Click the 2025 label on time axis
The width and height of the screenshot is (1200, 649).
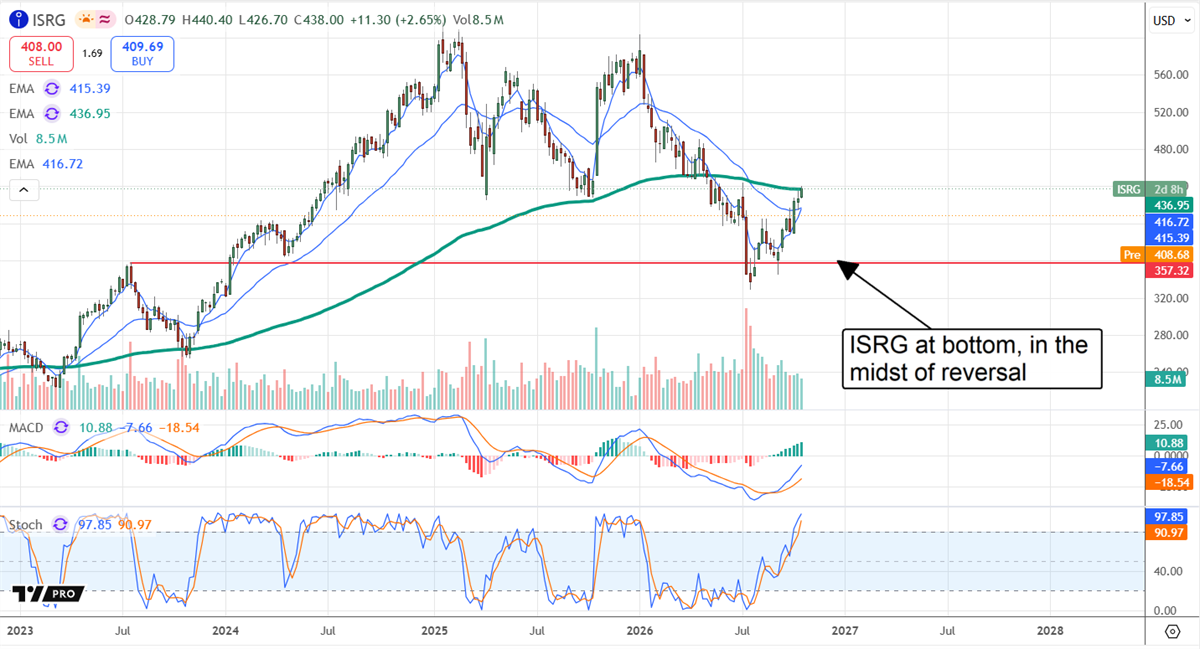435,631
